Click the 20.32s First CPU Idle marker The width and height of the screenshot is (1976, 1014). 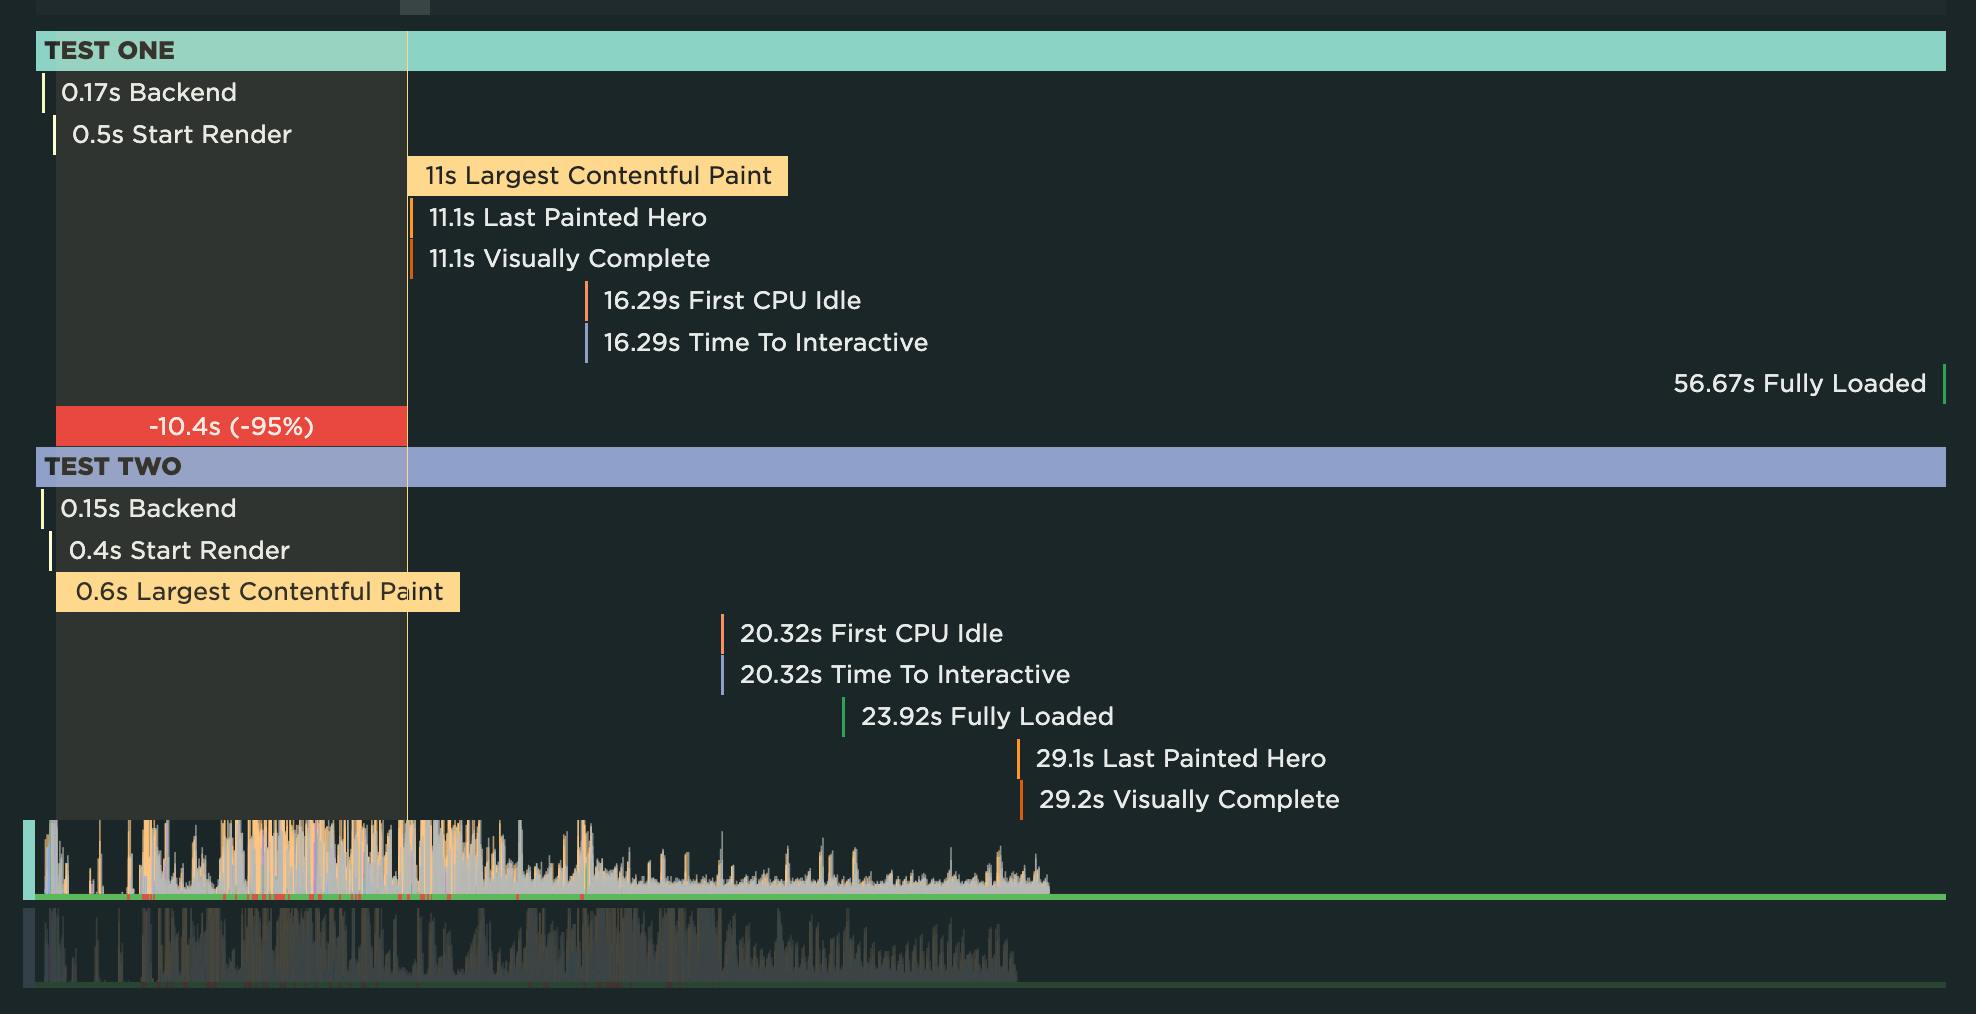pos(870,634)
